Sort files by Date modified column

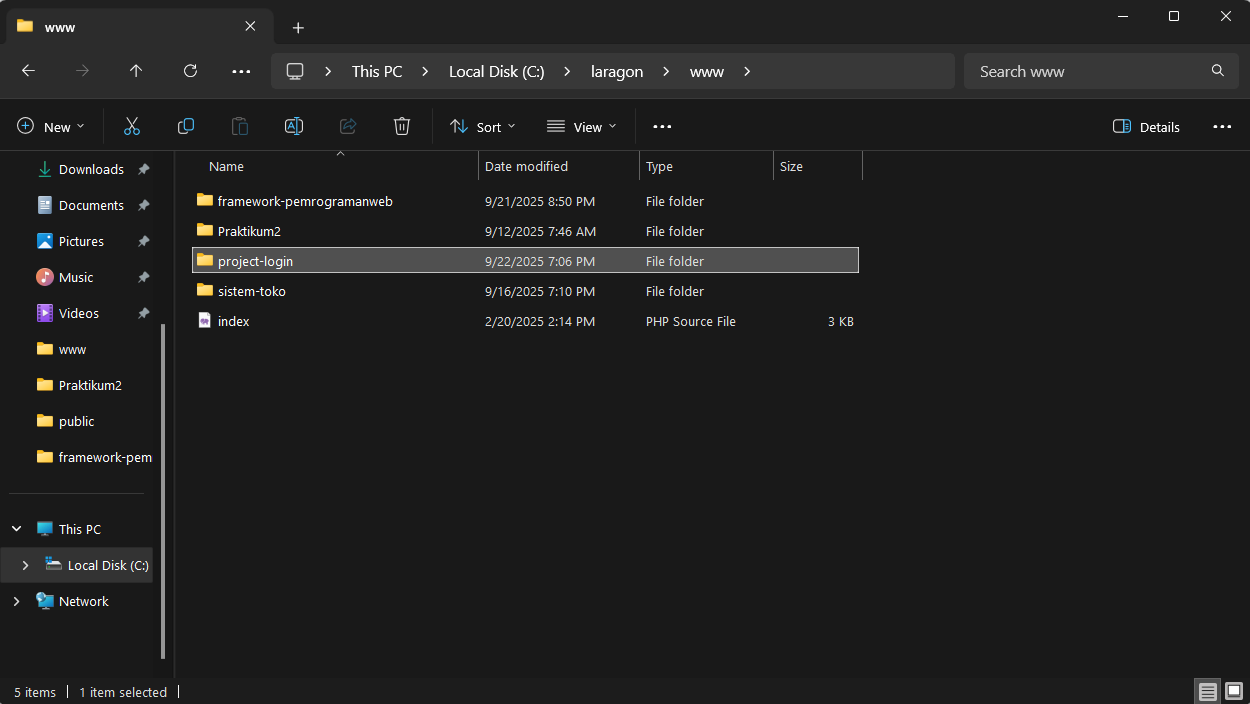(x=526, y=167)
